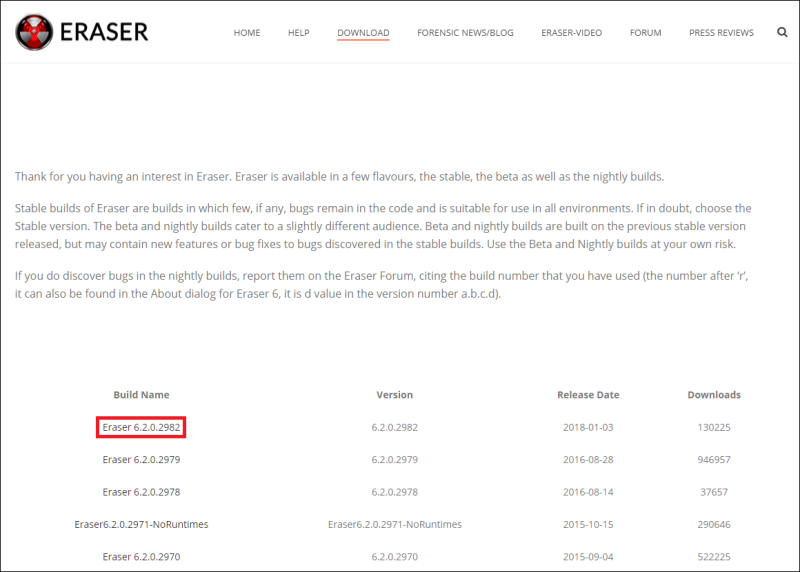Screen dimensions: 800x572
Task: Select the version cell 6.2.0.2979
Action: (x=394, y=460)
